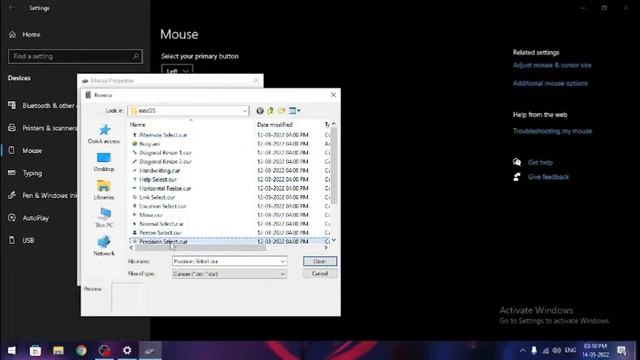Go back to last folder visited

click(x=260, y=111)
